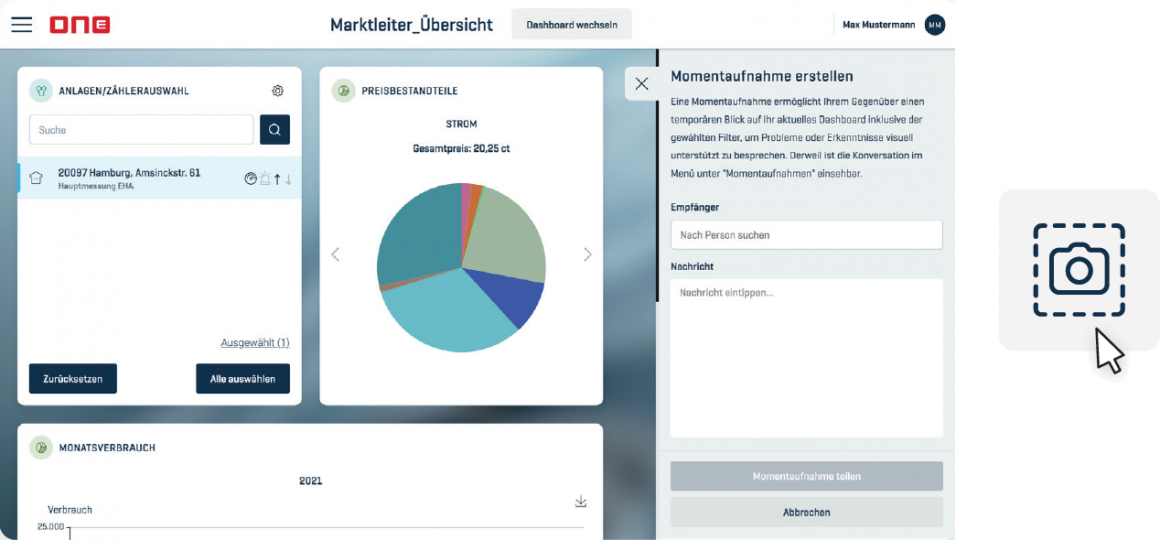
Task: Click the gauge icon on Hamburg entry
Action: coord(250,179)
